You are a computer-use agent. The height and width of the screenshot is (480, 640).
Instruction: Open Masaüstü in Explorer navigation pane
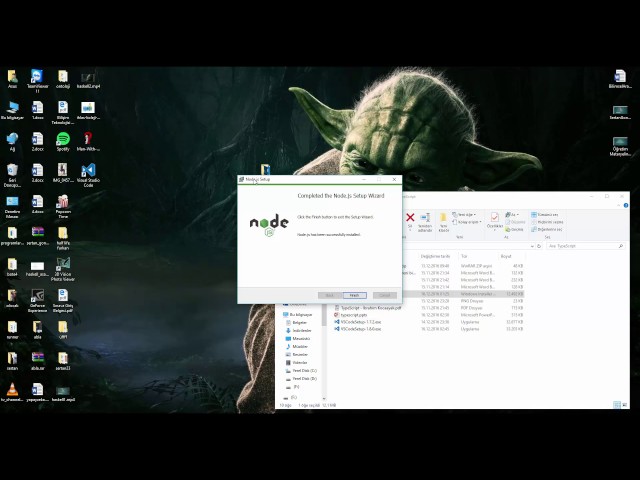coord(298,339)
